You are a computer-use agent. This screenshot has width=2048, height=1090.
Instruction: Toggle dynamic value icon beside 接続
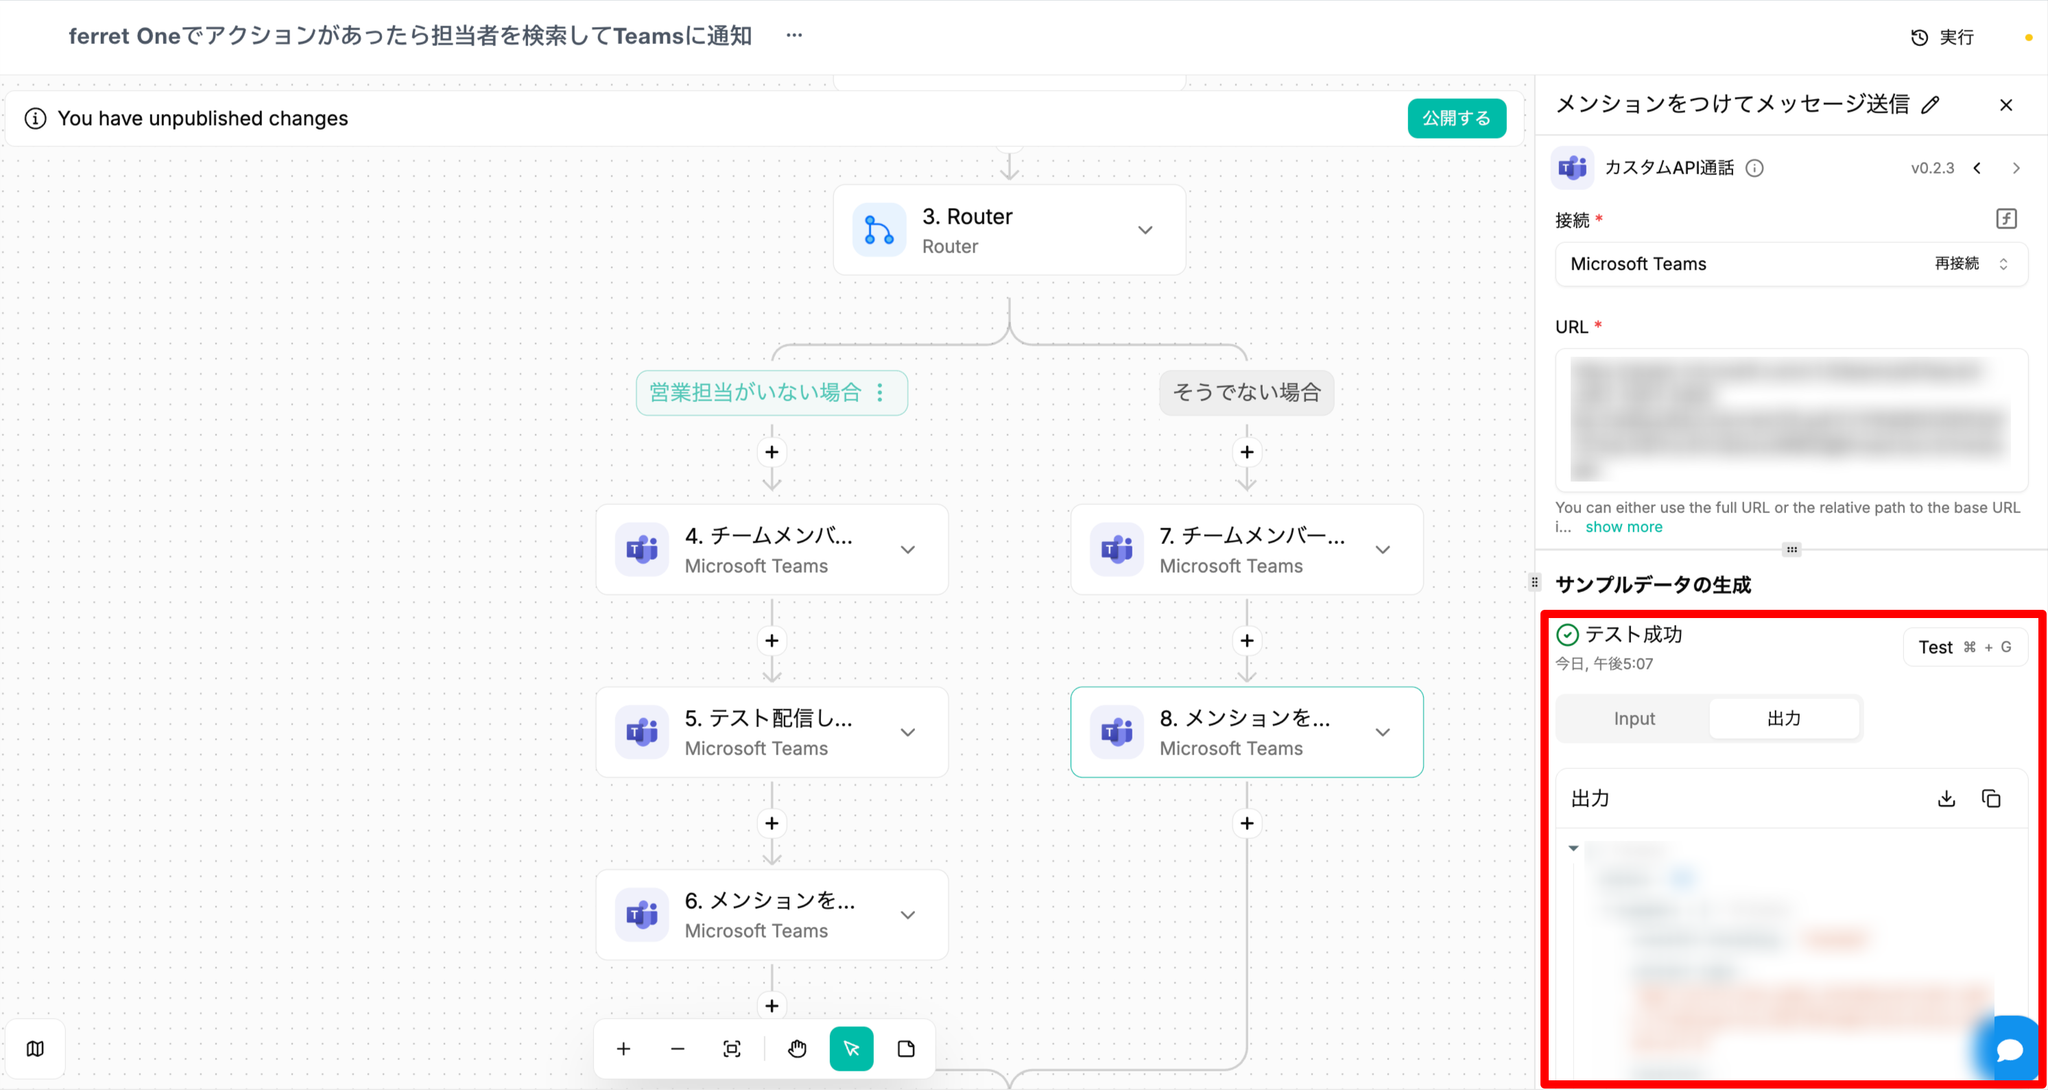point(2006,219)
